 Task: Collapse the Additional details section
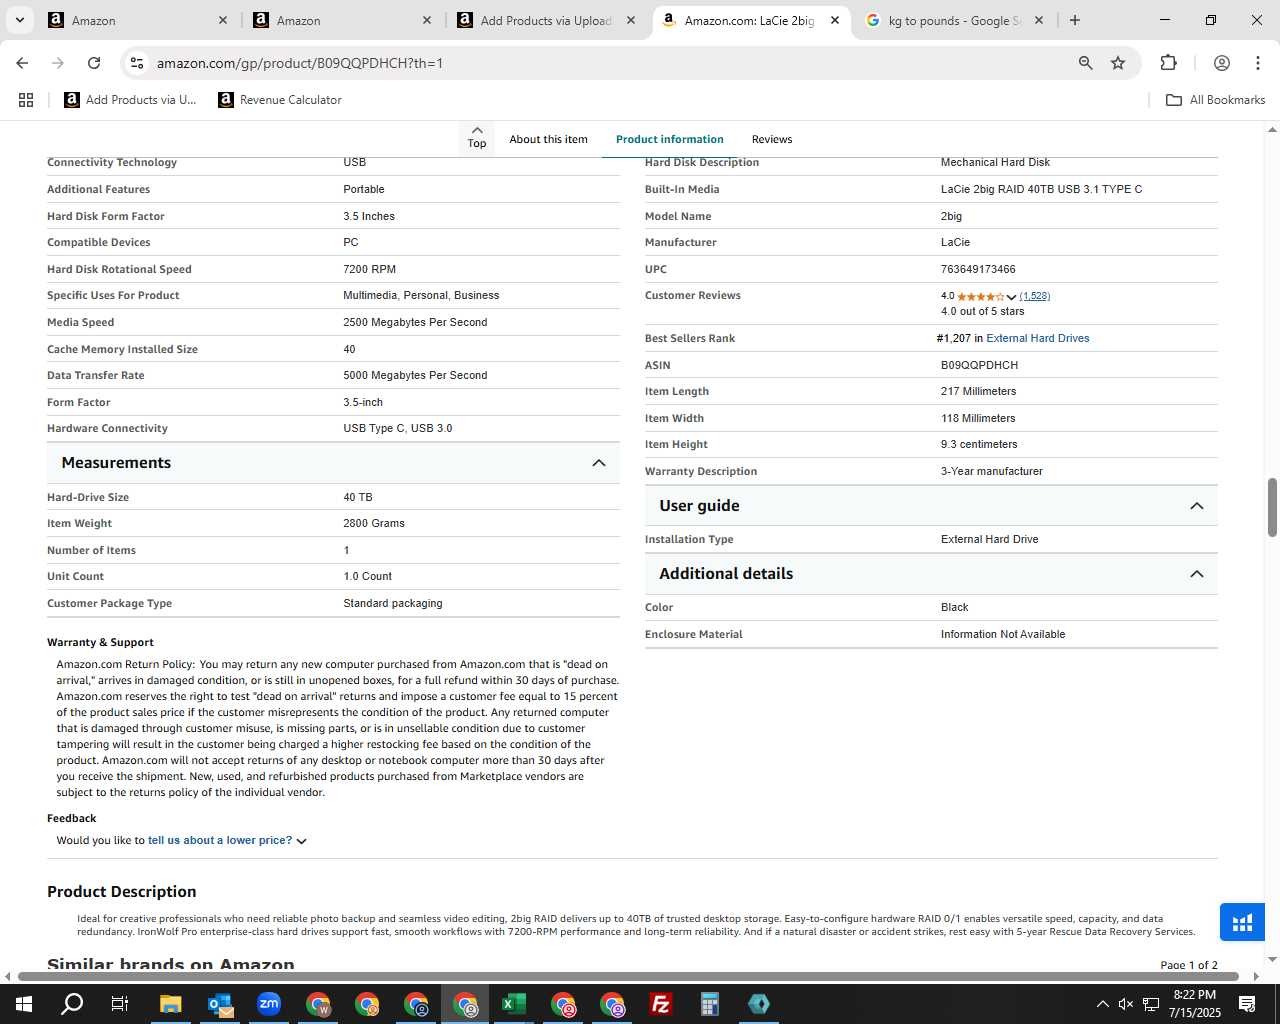click(1196, 574)
